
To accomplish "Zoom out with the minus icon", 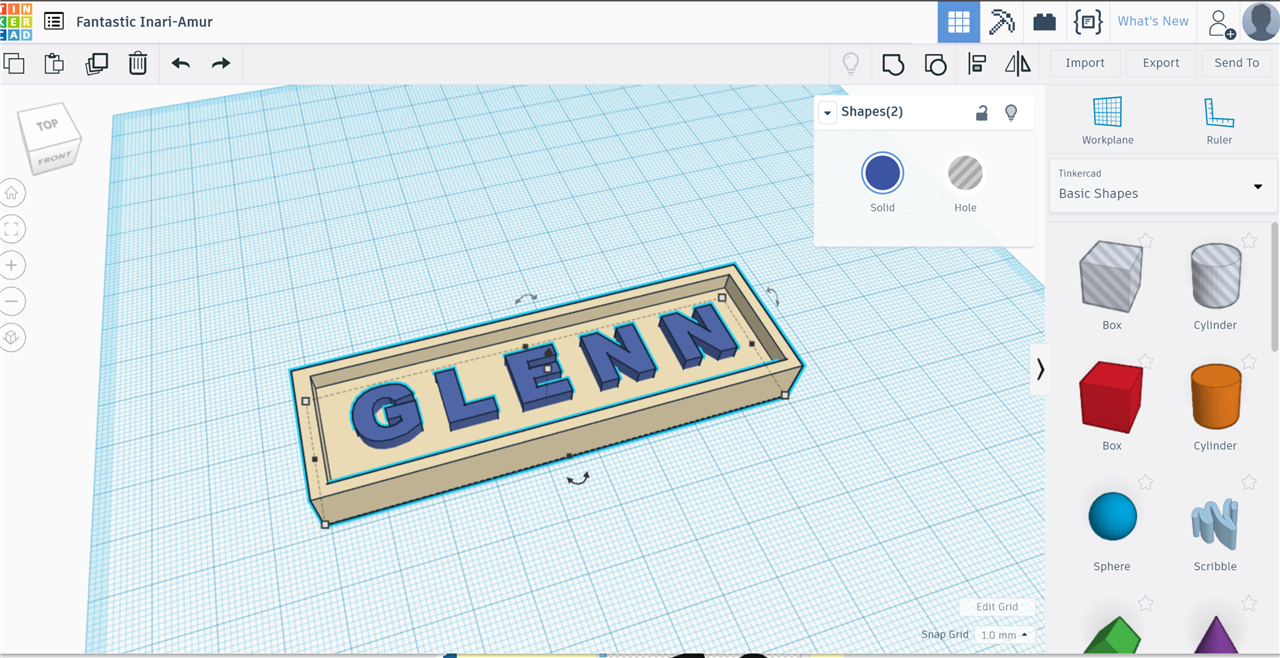I will (x=12, y=301).
